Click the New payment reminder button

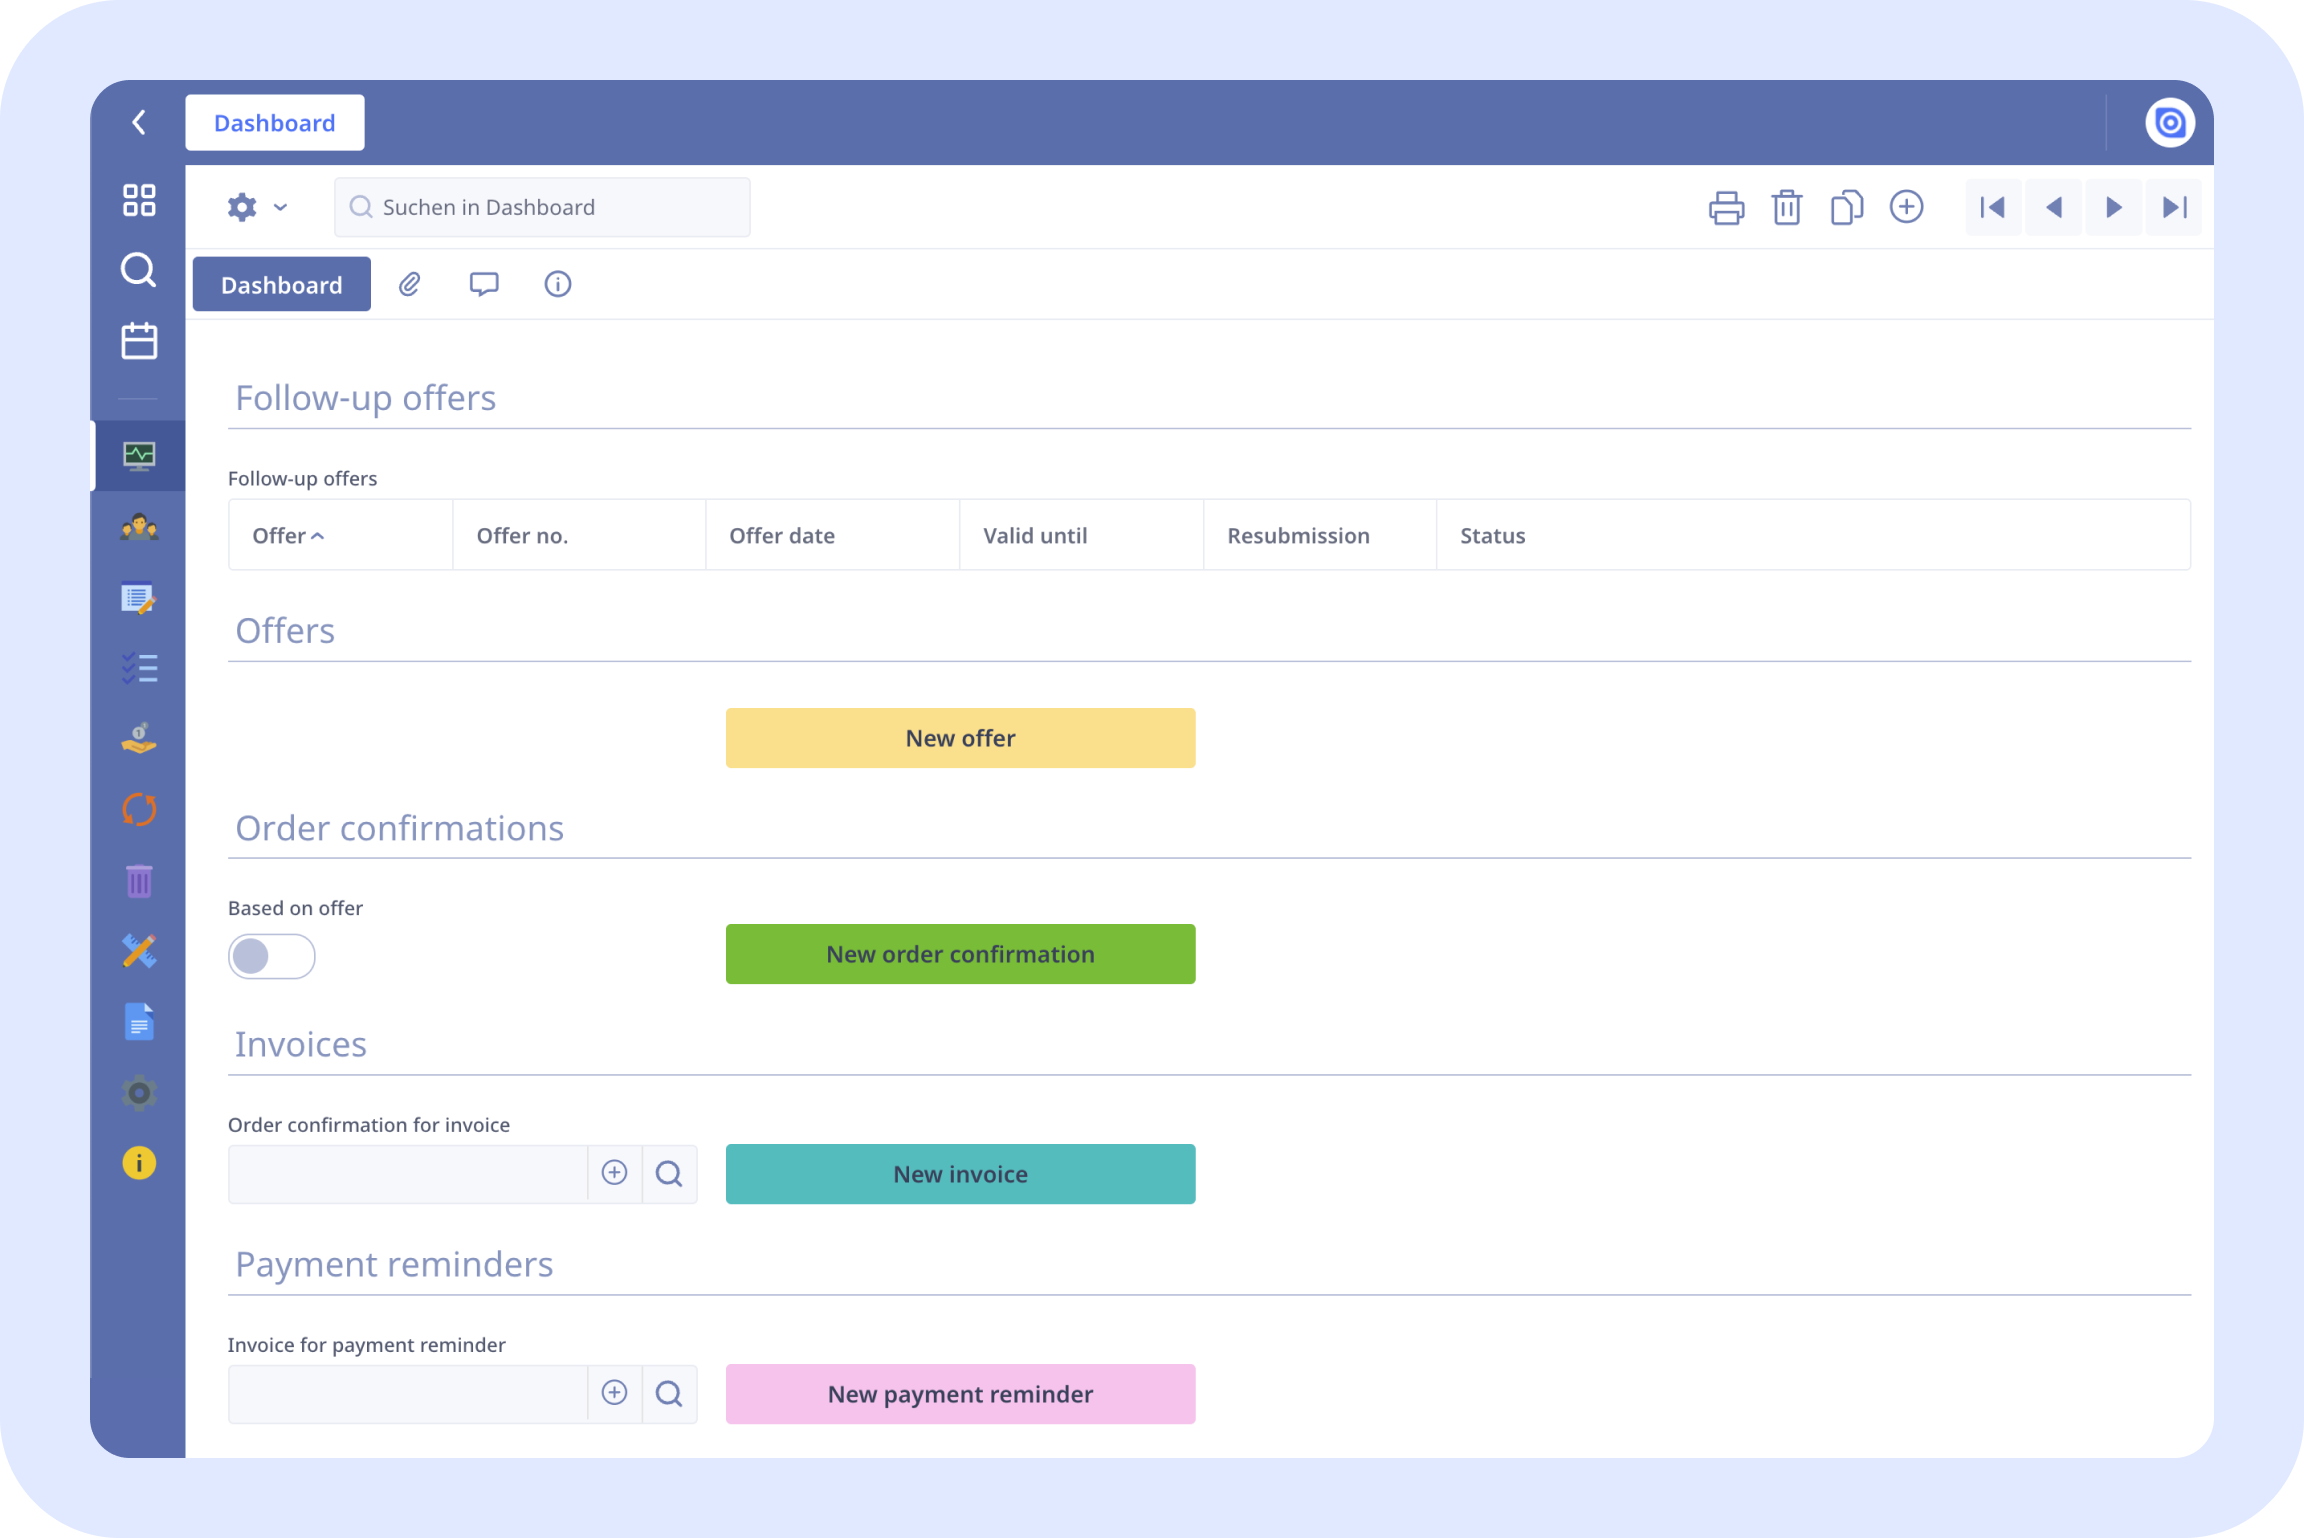click(x=960, y=1394)
